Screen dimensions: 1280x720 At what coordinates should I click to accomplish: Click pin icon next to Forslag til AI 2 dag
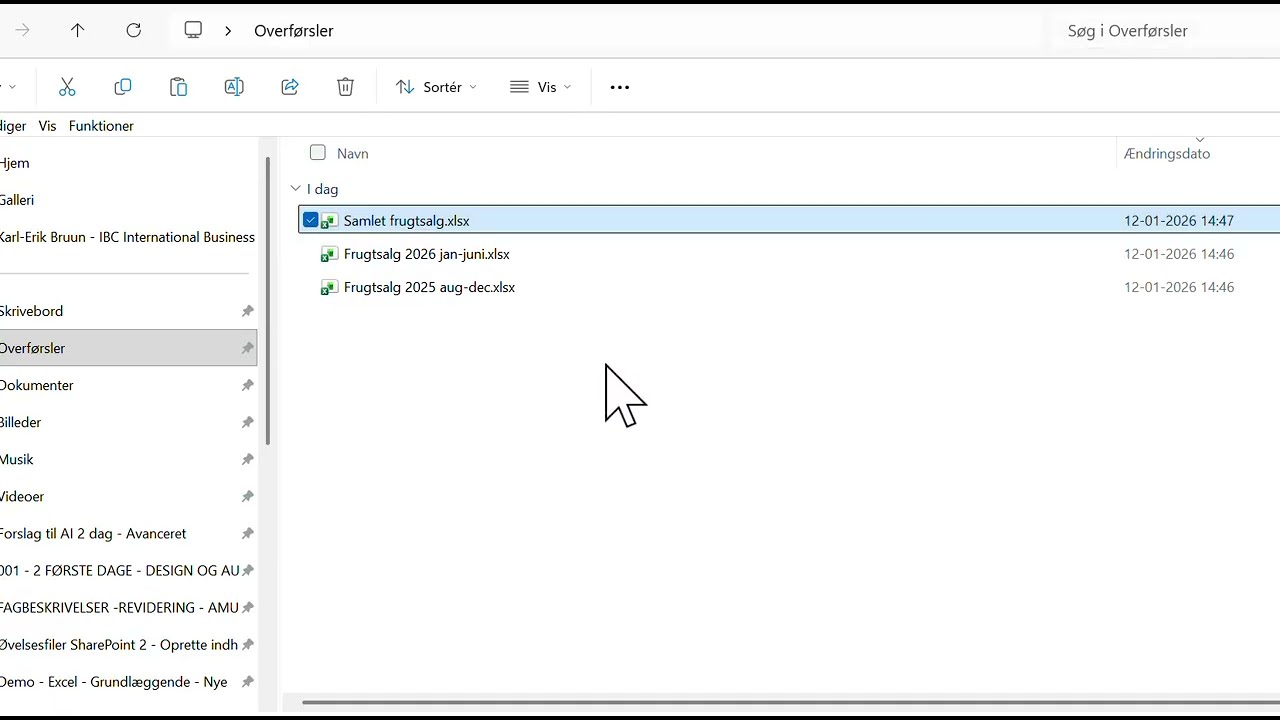[x=247, y=533]
